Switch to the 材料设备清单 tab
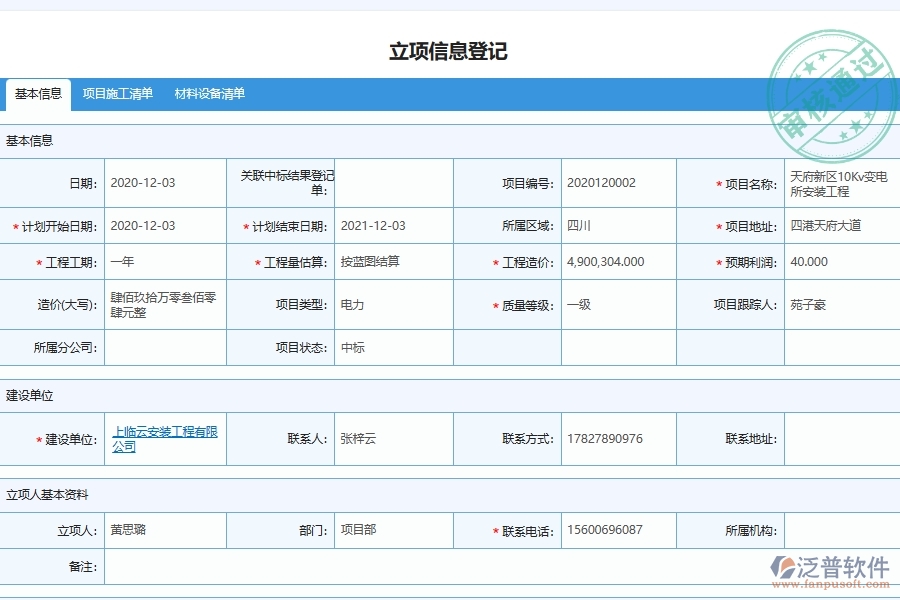Screen dimensions: 900x600 [x=210, y=94]
